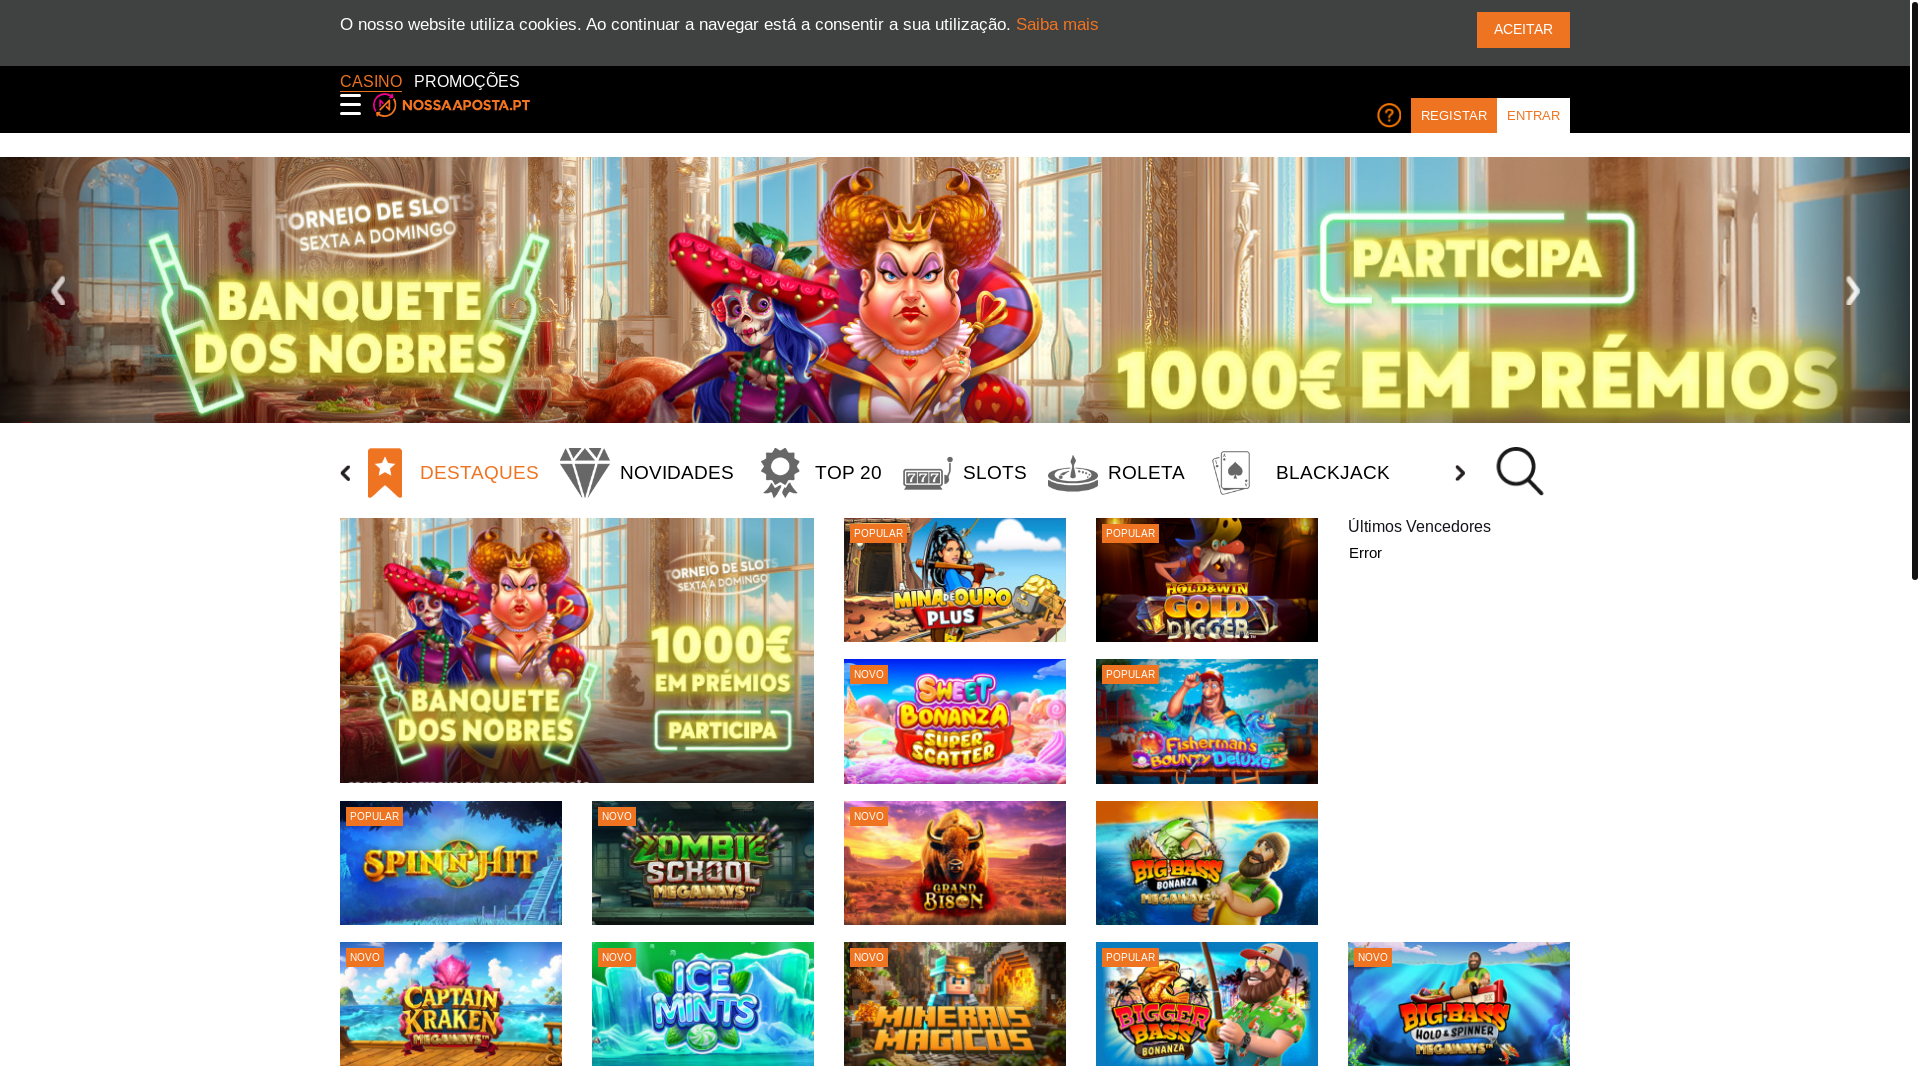The image size is (1920, 1080).
Task: Open Zombie School Megaways game
Action: coord(703,863)
